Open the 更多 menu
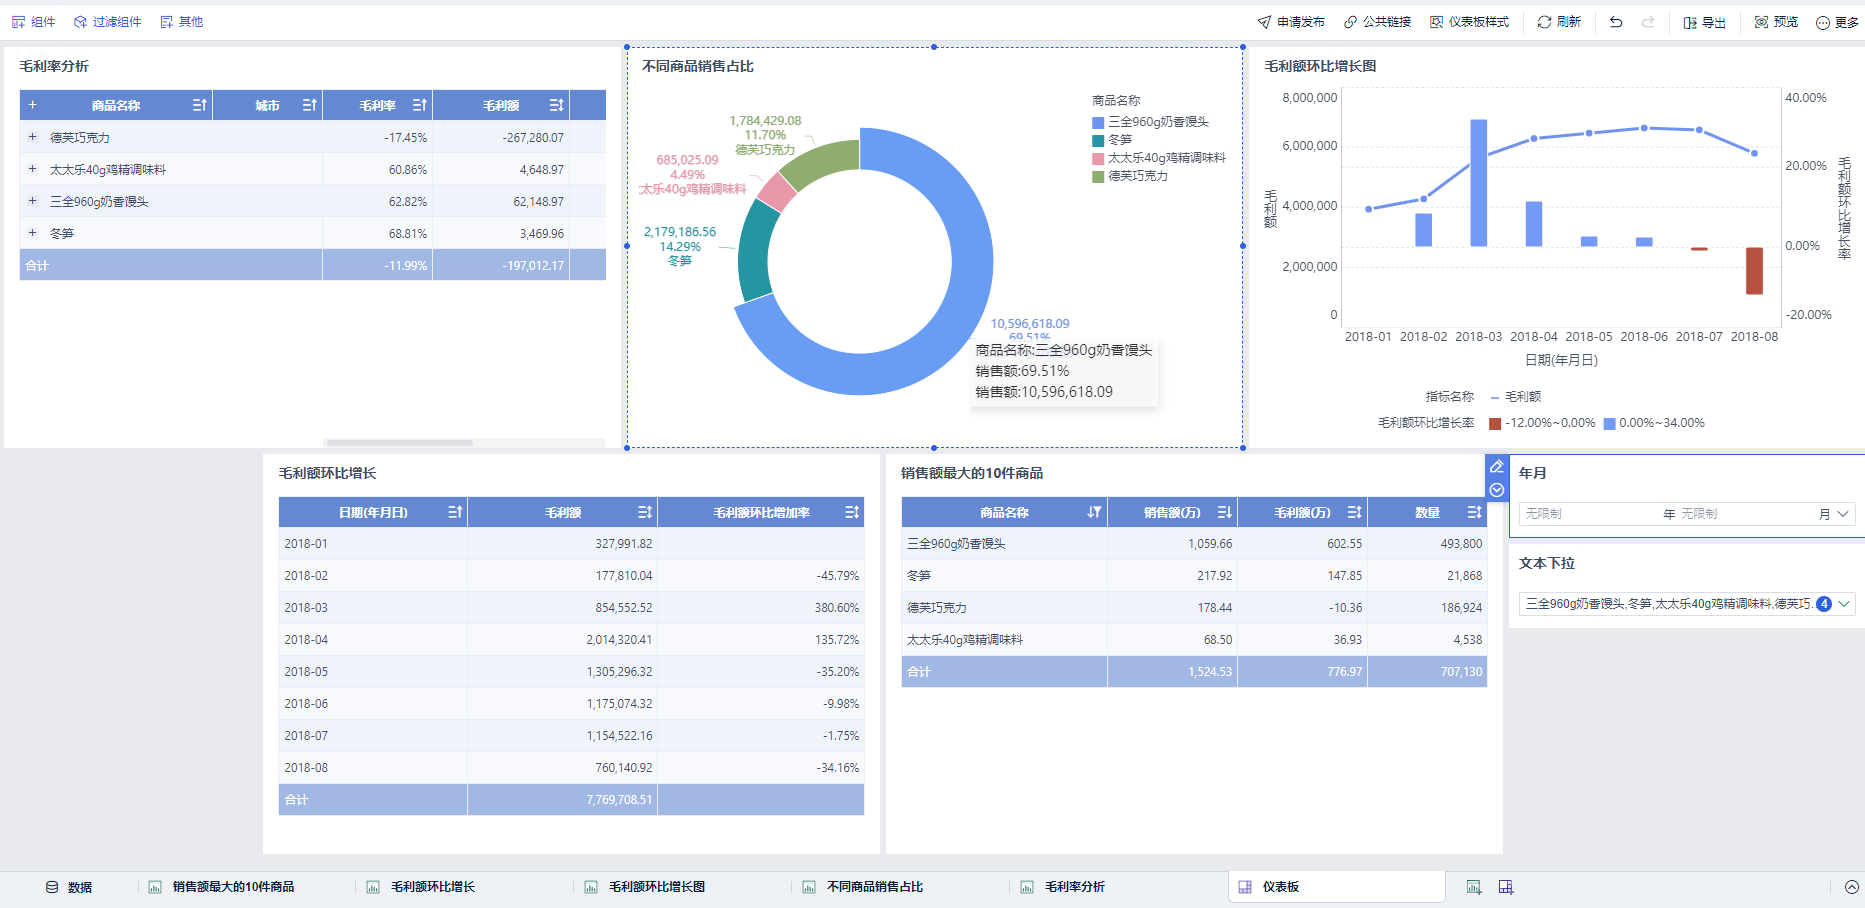Viewport: 1865px width, 908px height. point(1838,22)
